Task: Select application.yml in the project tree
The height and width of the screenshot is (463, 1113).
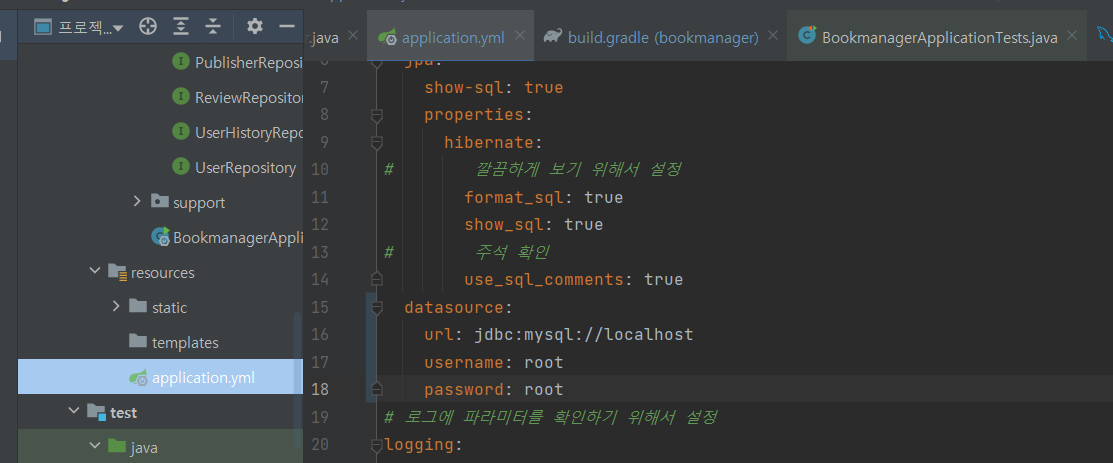Action: (x=160, y=377)
